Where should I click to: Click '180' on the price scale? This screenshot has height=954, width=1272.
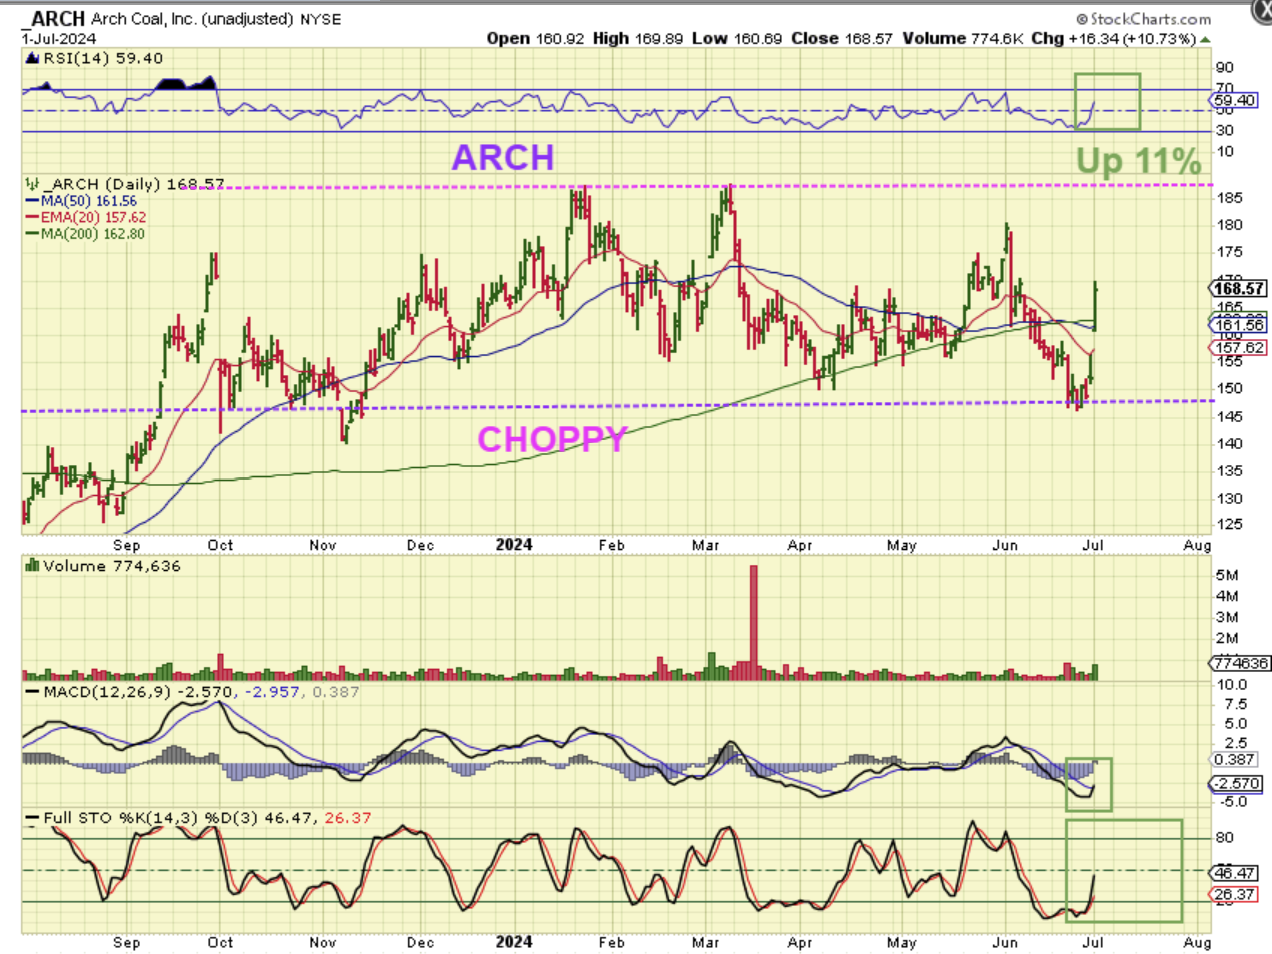click(x=1229, y=225)
